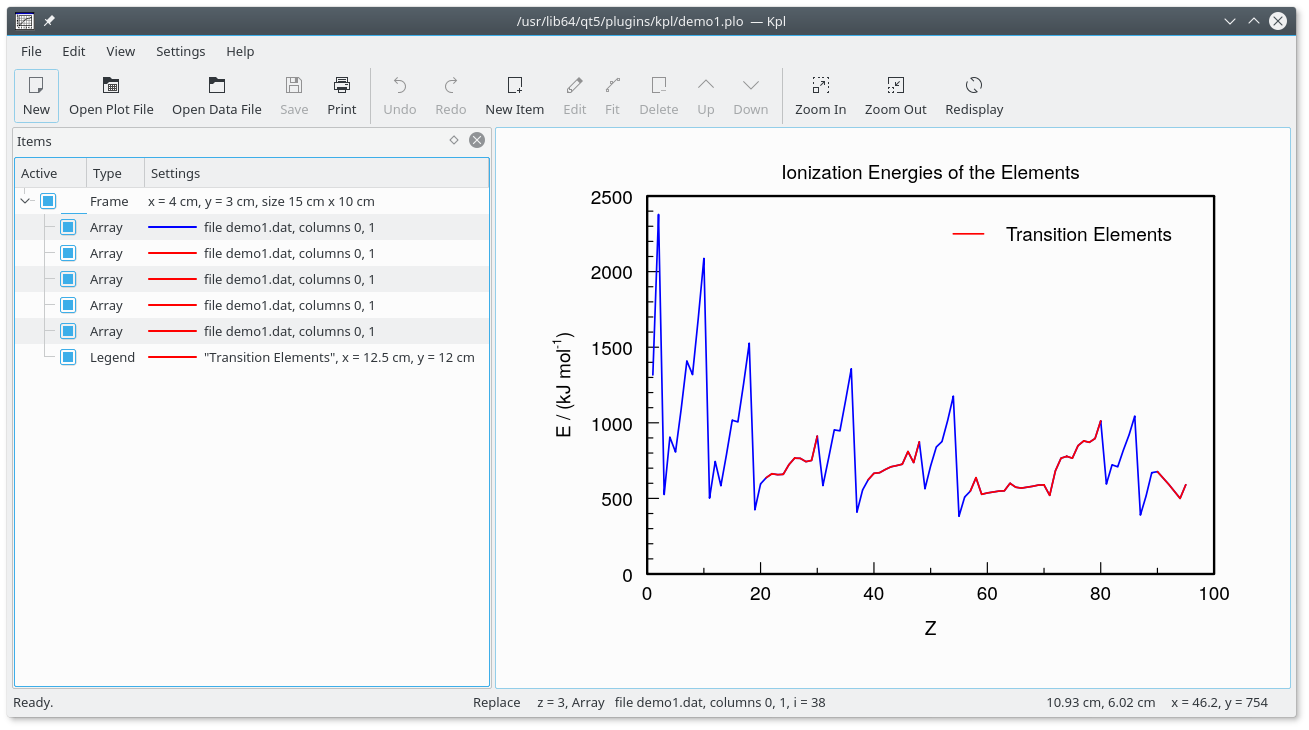Screen dimensions: 1309x730
Task: Click the Save toolbar icon
Action: click(x=294, y=96)
